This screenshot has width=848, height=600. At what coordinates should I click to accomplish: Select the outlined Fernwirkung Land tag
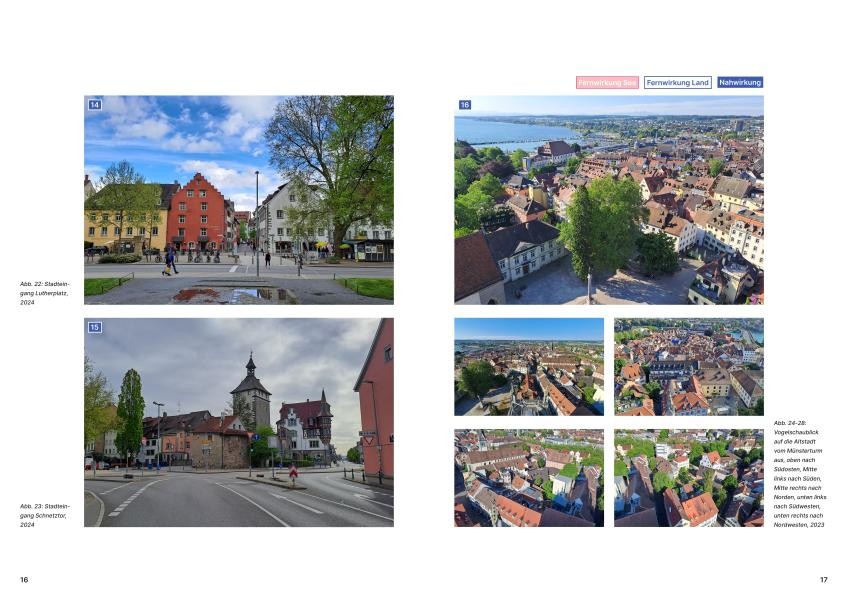[677, 83]
